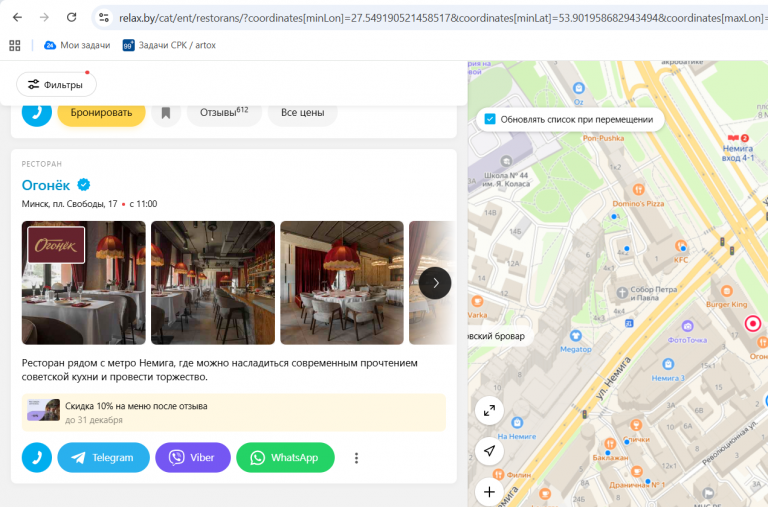Click the Megatop store marker
Image resolution: width=768 pixels, height=507 pixels.
click(576, 336)
